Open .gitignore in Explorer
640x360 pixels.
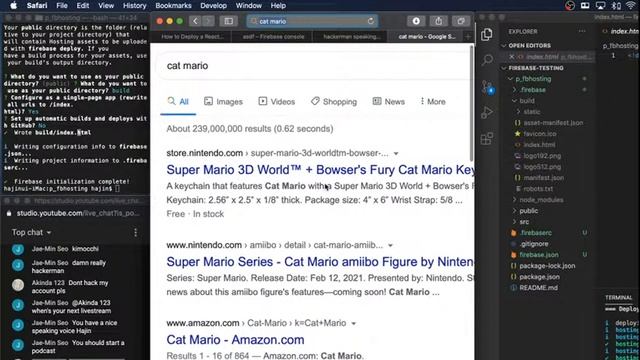coord(533,244)
